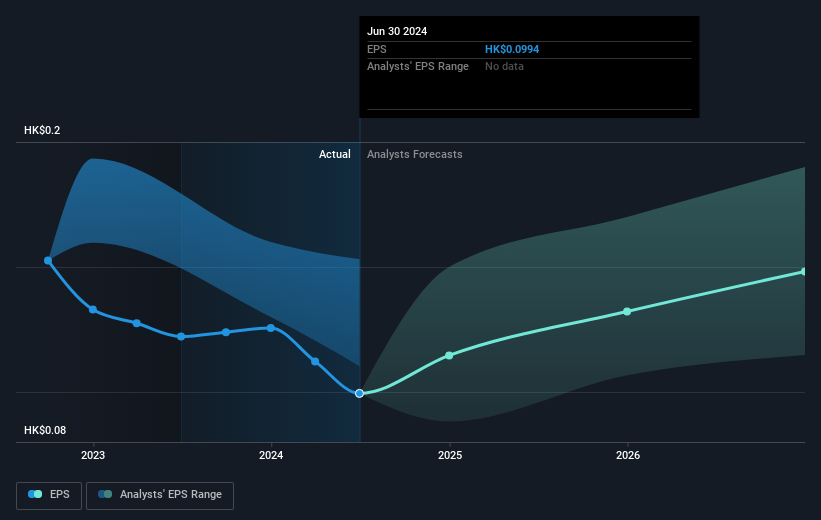Click the EPS point after 2023 tick

coord(137,323)
